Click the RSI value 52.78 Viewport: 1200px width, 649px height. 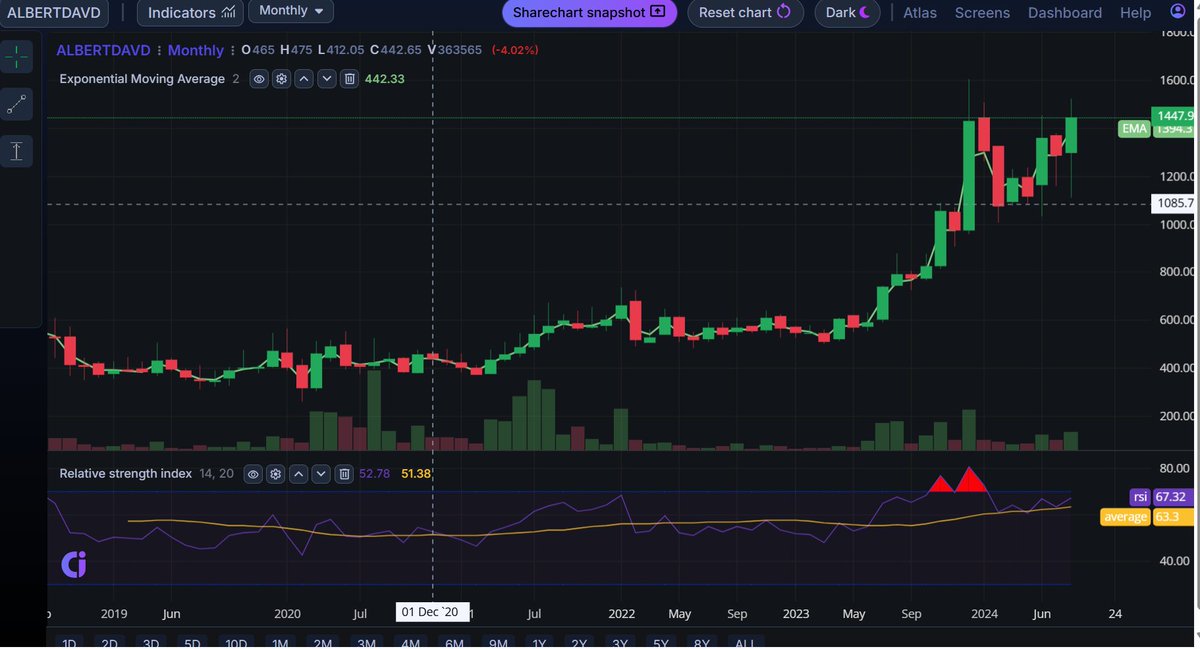[x=374, y=474]
